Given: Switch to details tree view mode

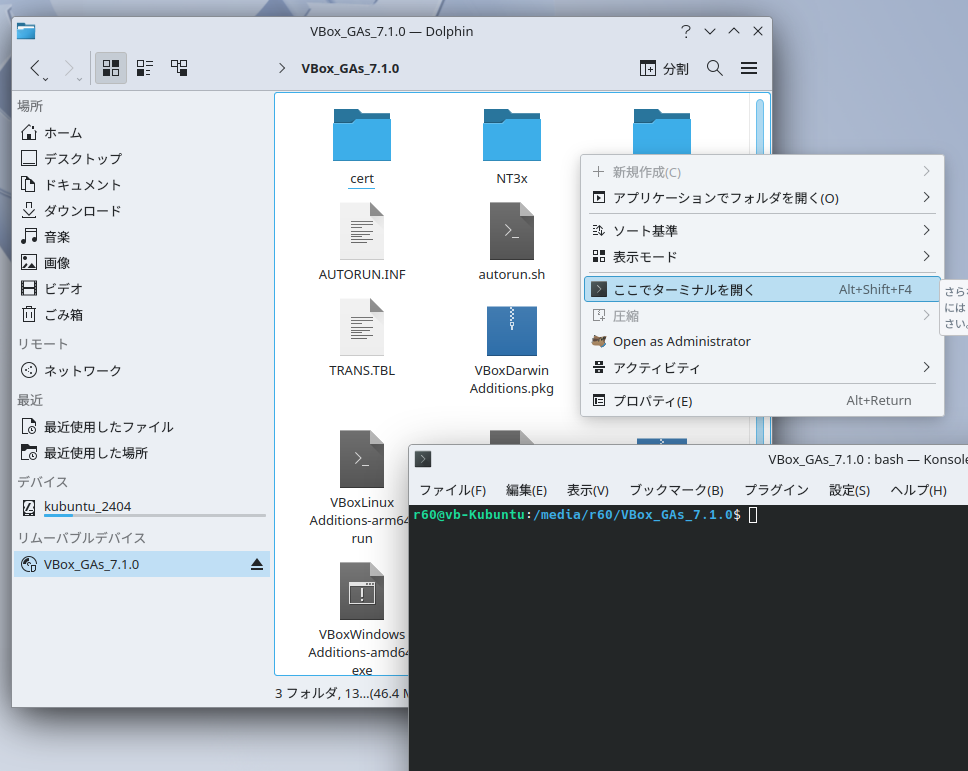Looking at the screenshot, I should 179,68.
